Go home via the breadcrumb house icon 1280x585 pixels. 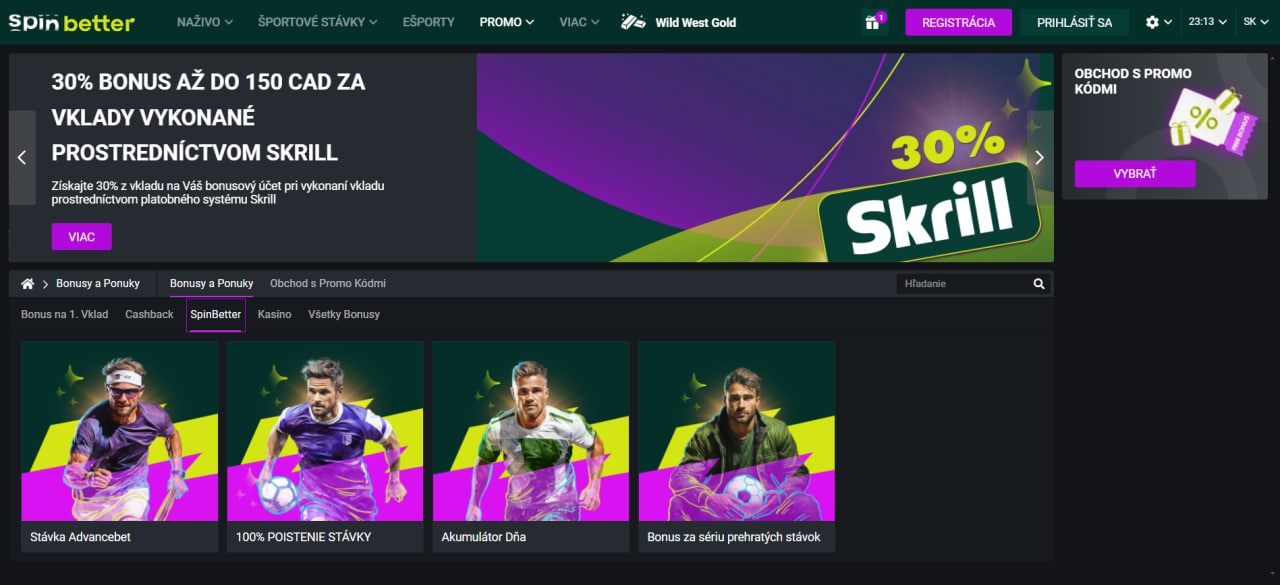click(28, 284)
